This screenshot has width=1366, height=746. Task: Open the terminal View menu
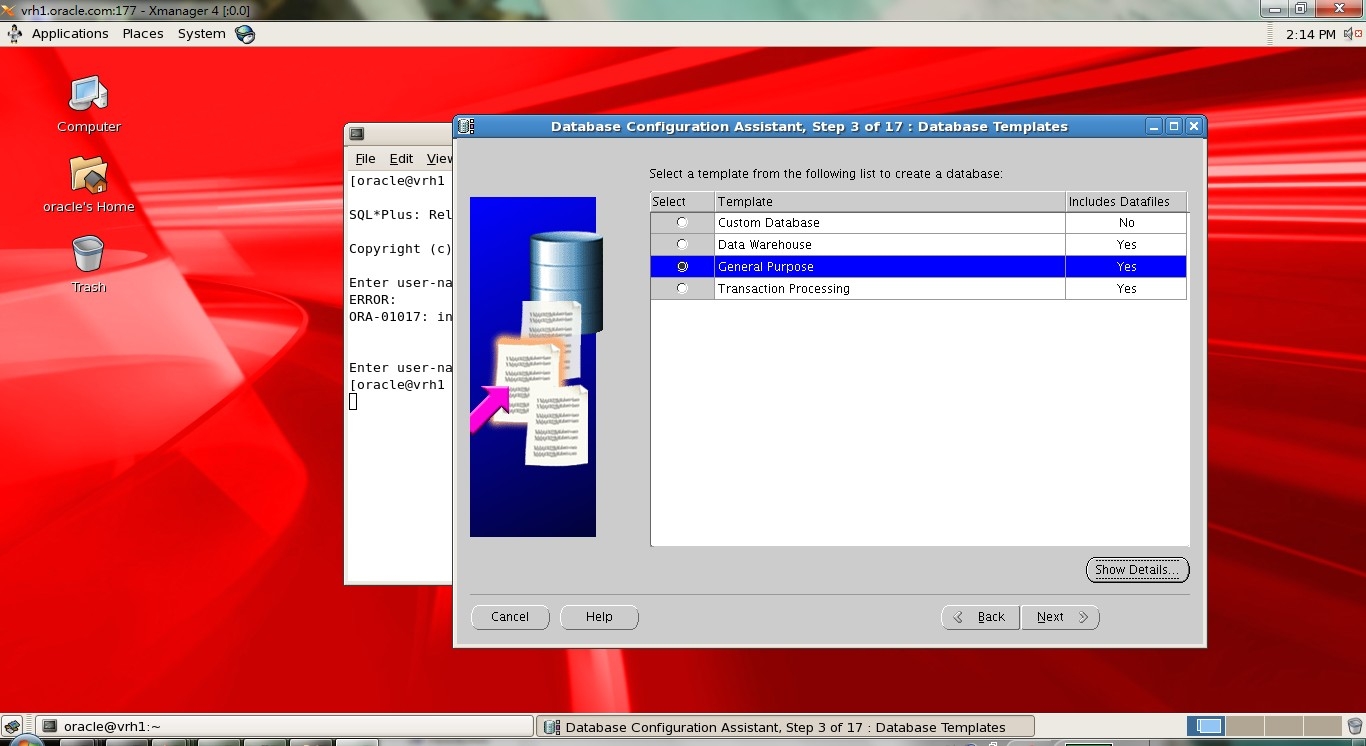coord(440,159)
